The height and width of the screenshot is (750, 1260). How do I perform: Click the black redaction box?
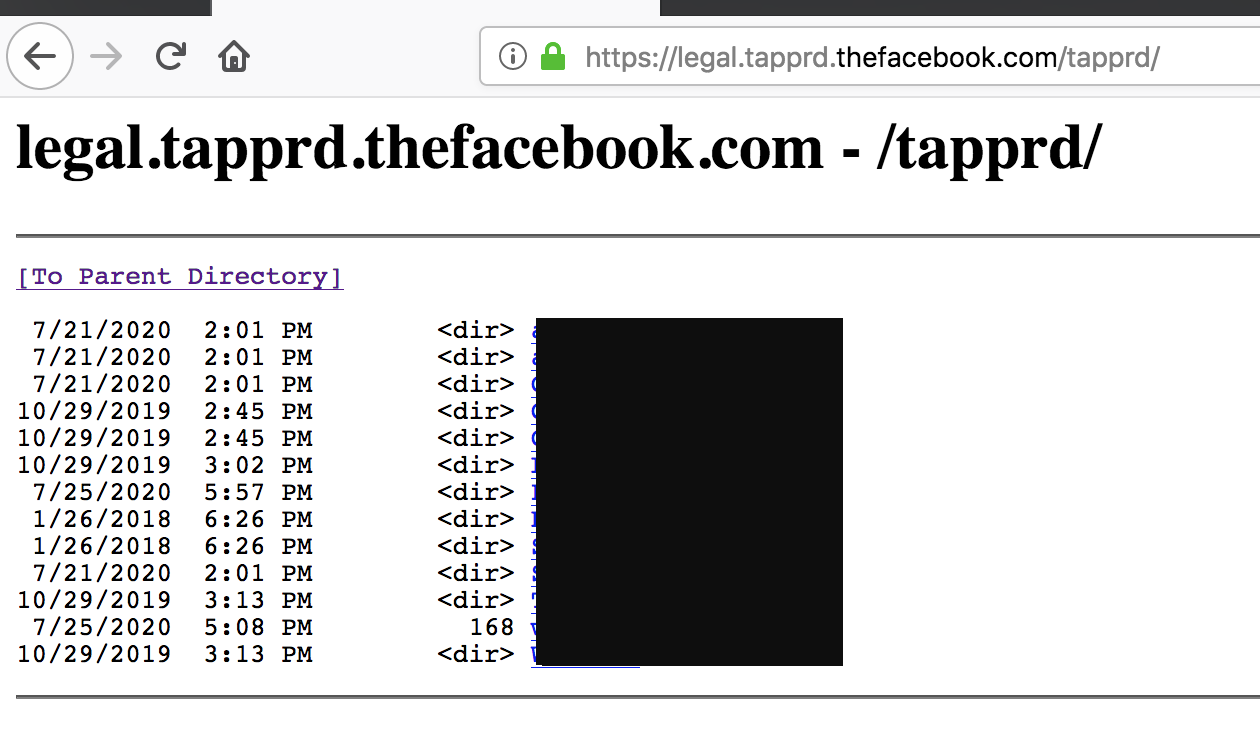[x=689, y=492]
